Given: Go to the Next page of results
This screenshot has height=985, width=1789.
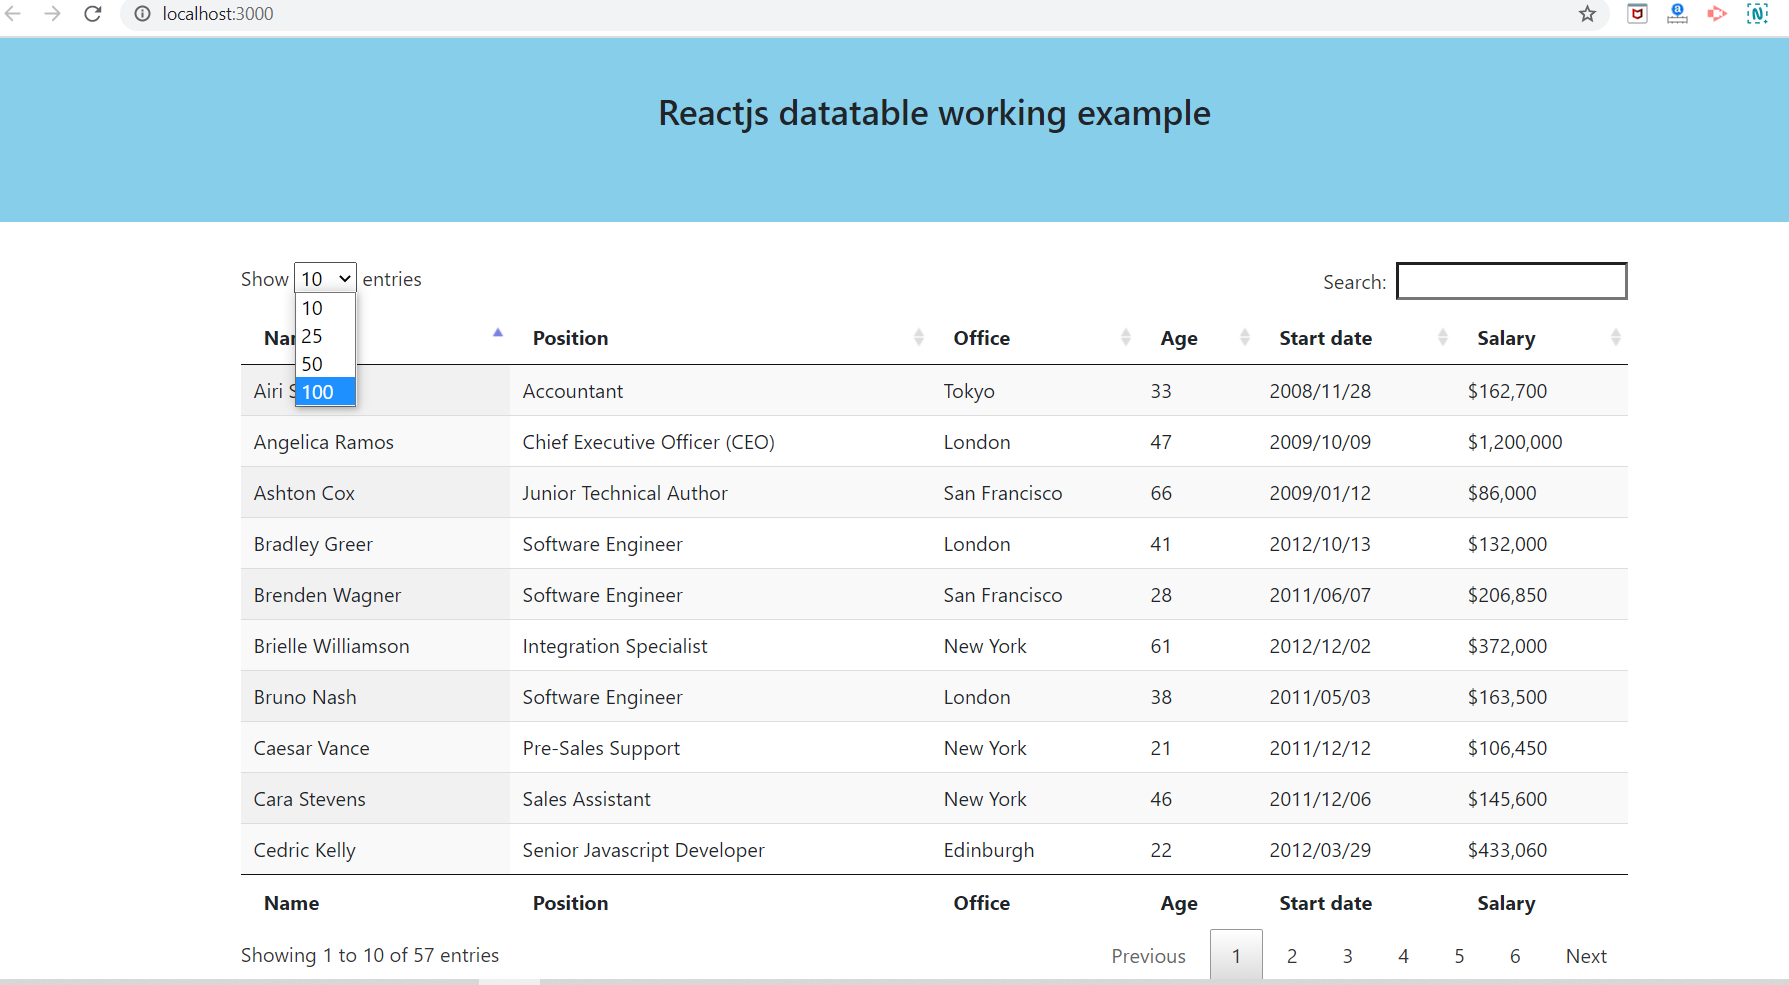Looking at the screenshot, I should (x=1586, y=955).
